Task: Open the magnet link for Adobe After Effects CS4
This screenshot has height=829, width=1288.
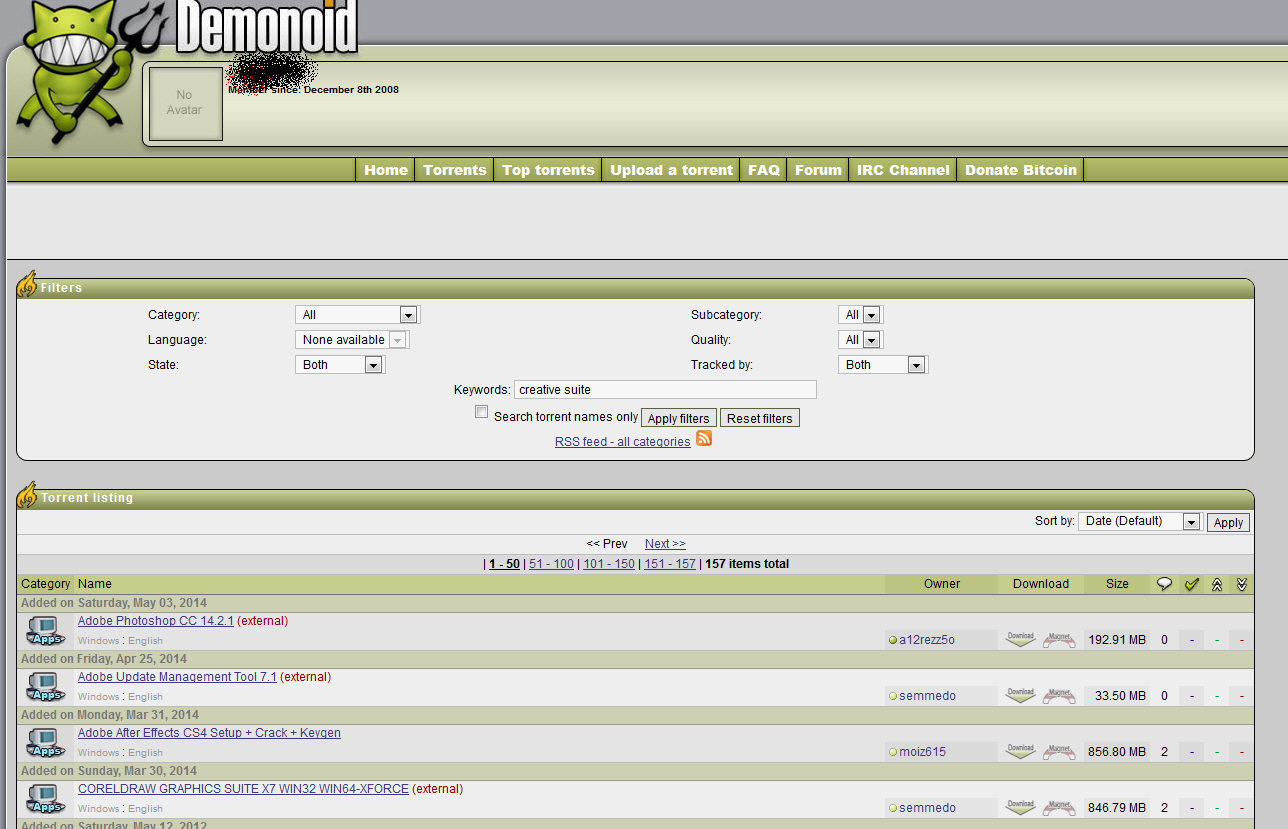Action: point(1059,751)
